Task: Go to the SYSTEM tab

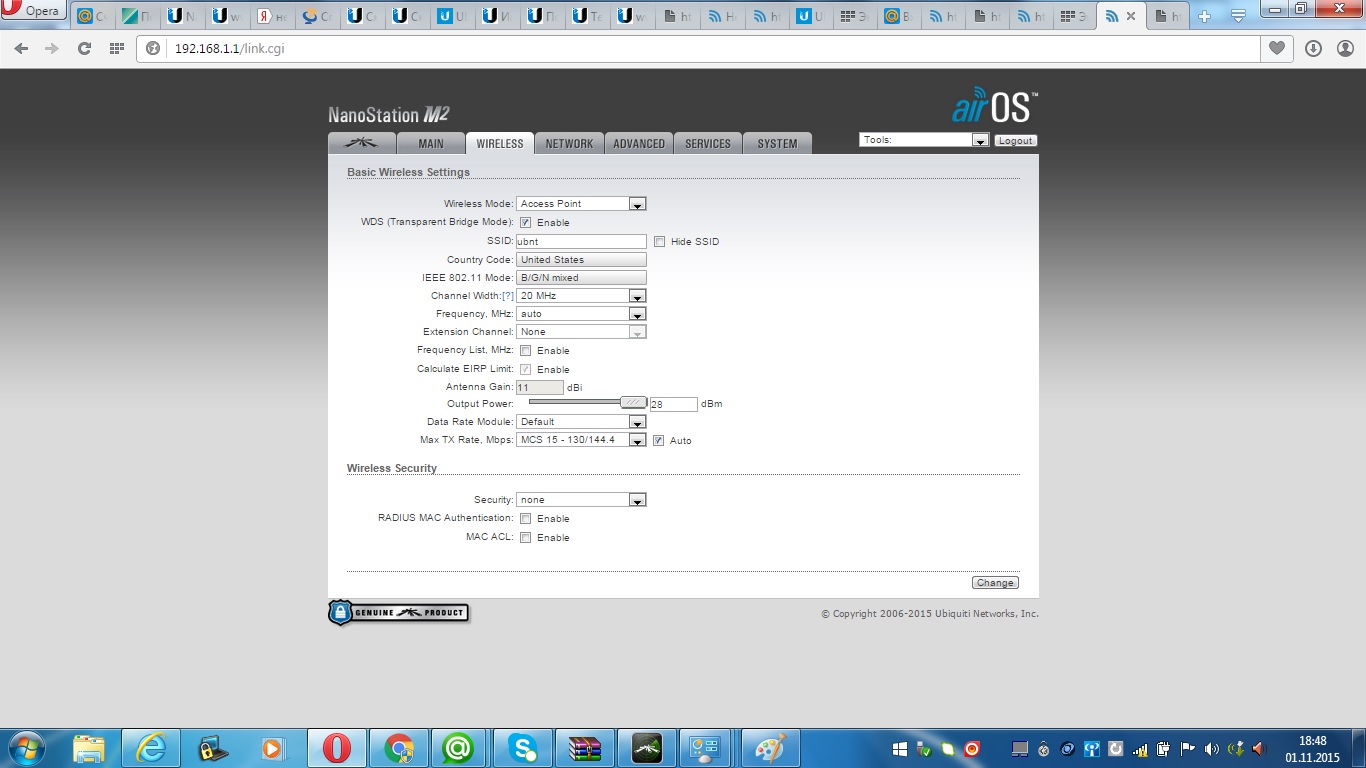Action: point(777,143)
